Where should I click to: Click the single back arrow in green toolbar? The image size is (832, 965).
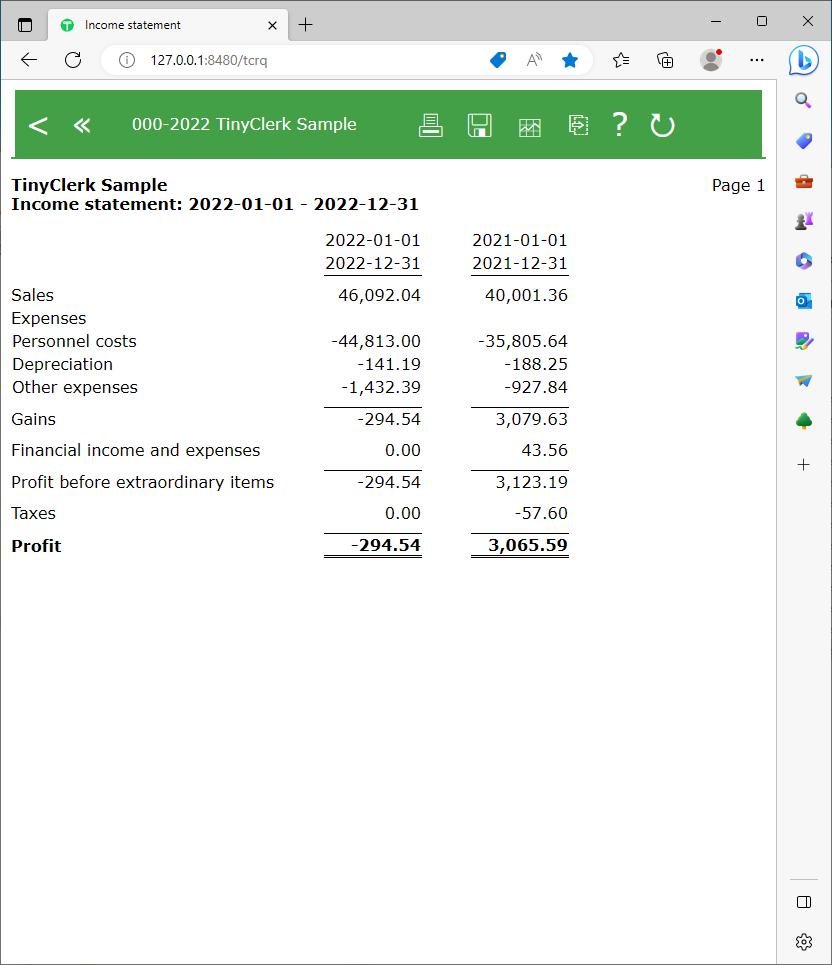[38, 125]
